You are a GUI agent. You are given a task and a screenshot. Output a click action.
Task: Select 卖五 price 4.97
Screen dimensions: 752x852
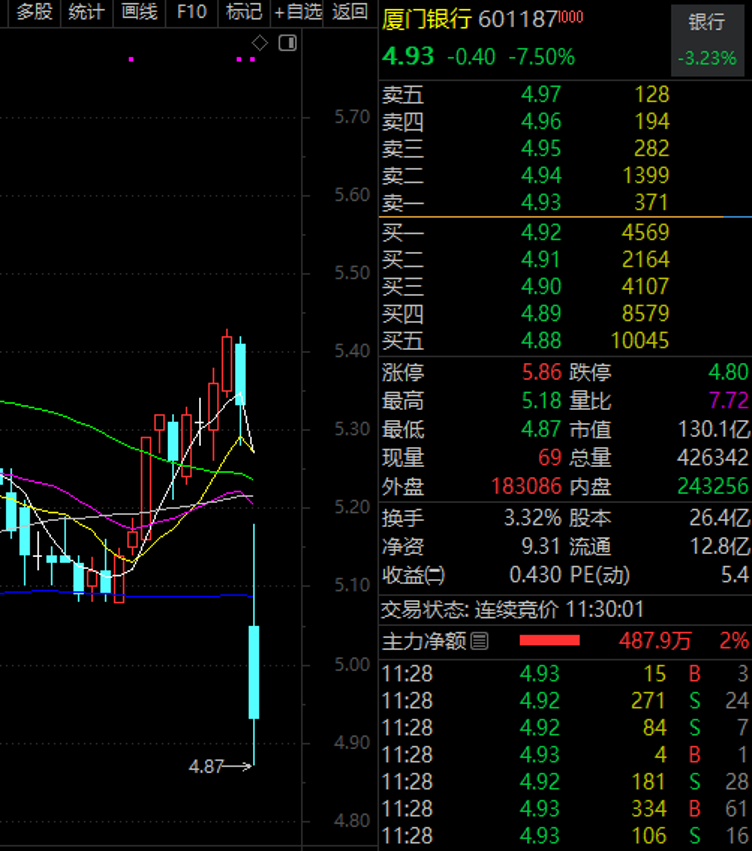point(541,95)
